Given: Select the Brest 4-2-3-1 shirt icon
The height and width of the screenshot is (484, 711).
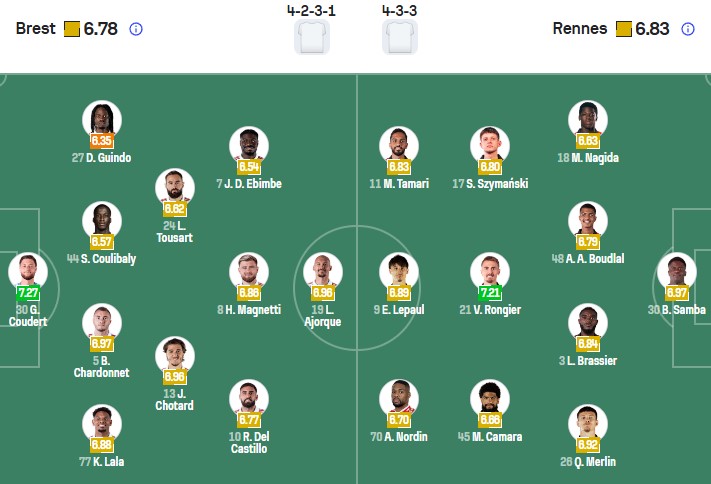Looking at the screenshot, I should [x=311, y=37].
